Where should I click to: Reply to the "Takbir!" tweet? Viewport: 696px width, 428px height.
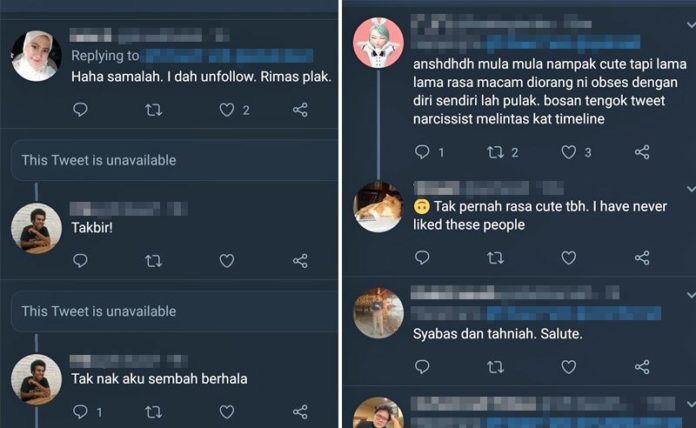(x=80, y=261)
